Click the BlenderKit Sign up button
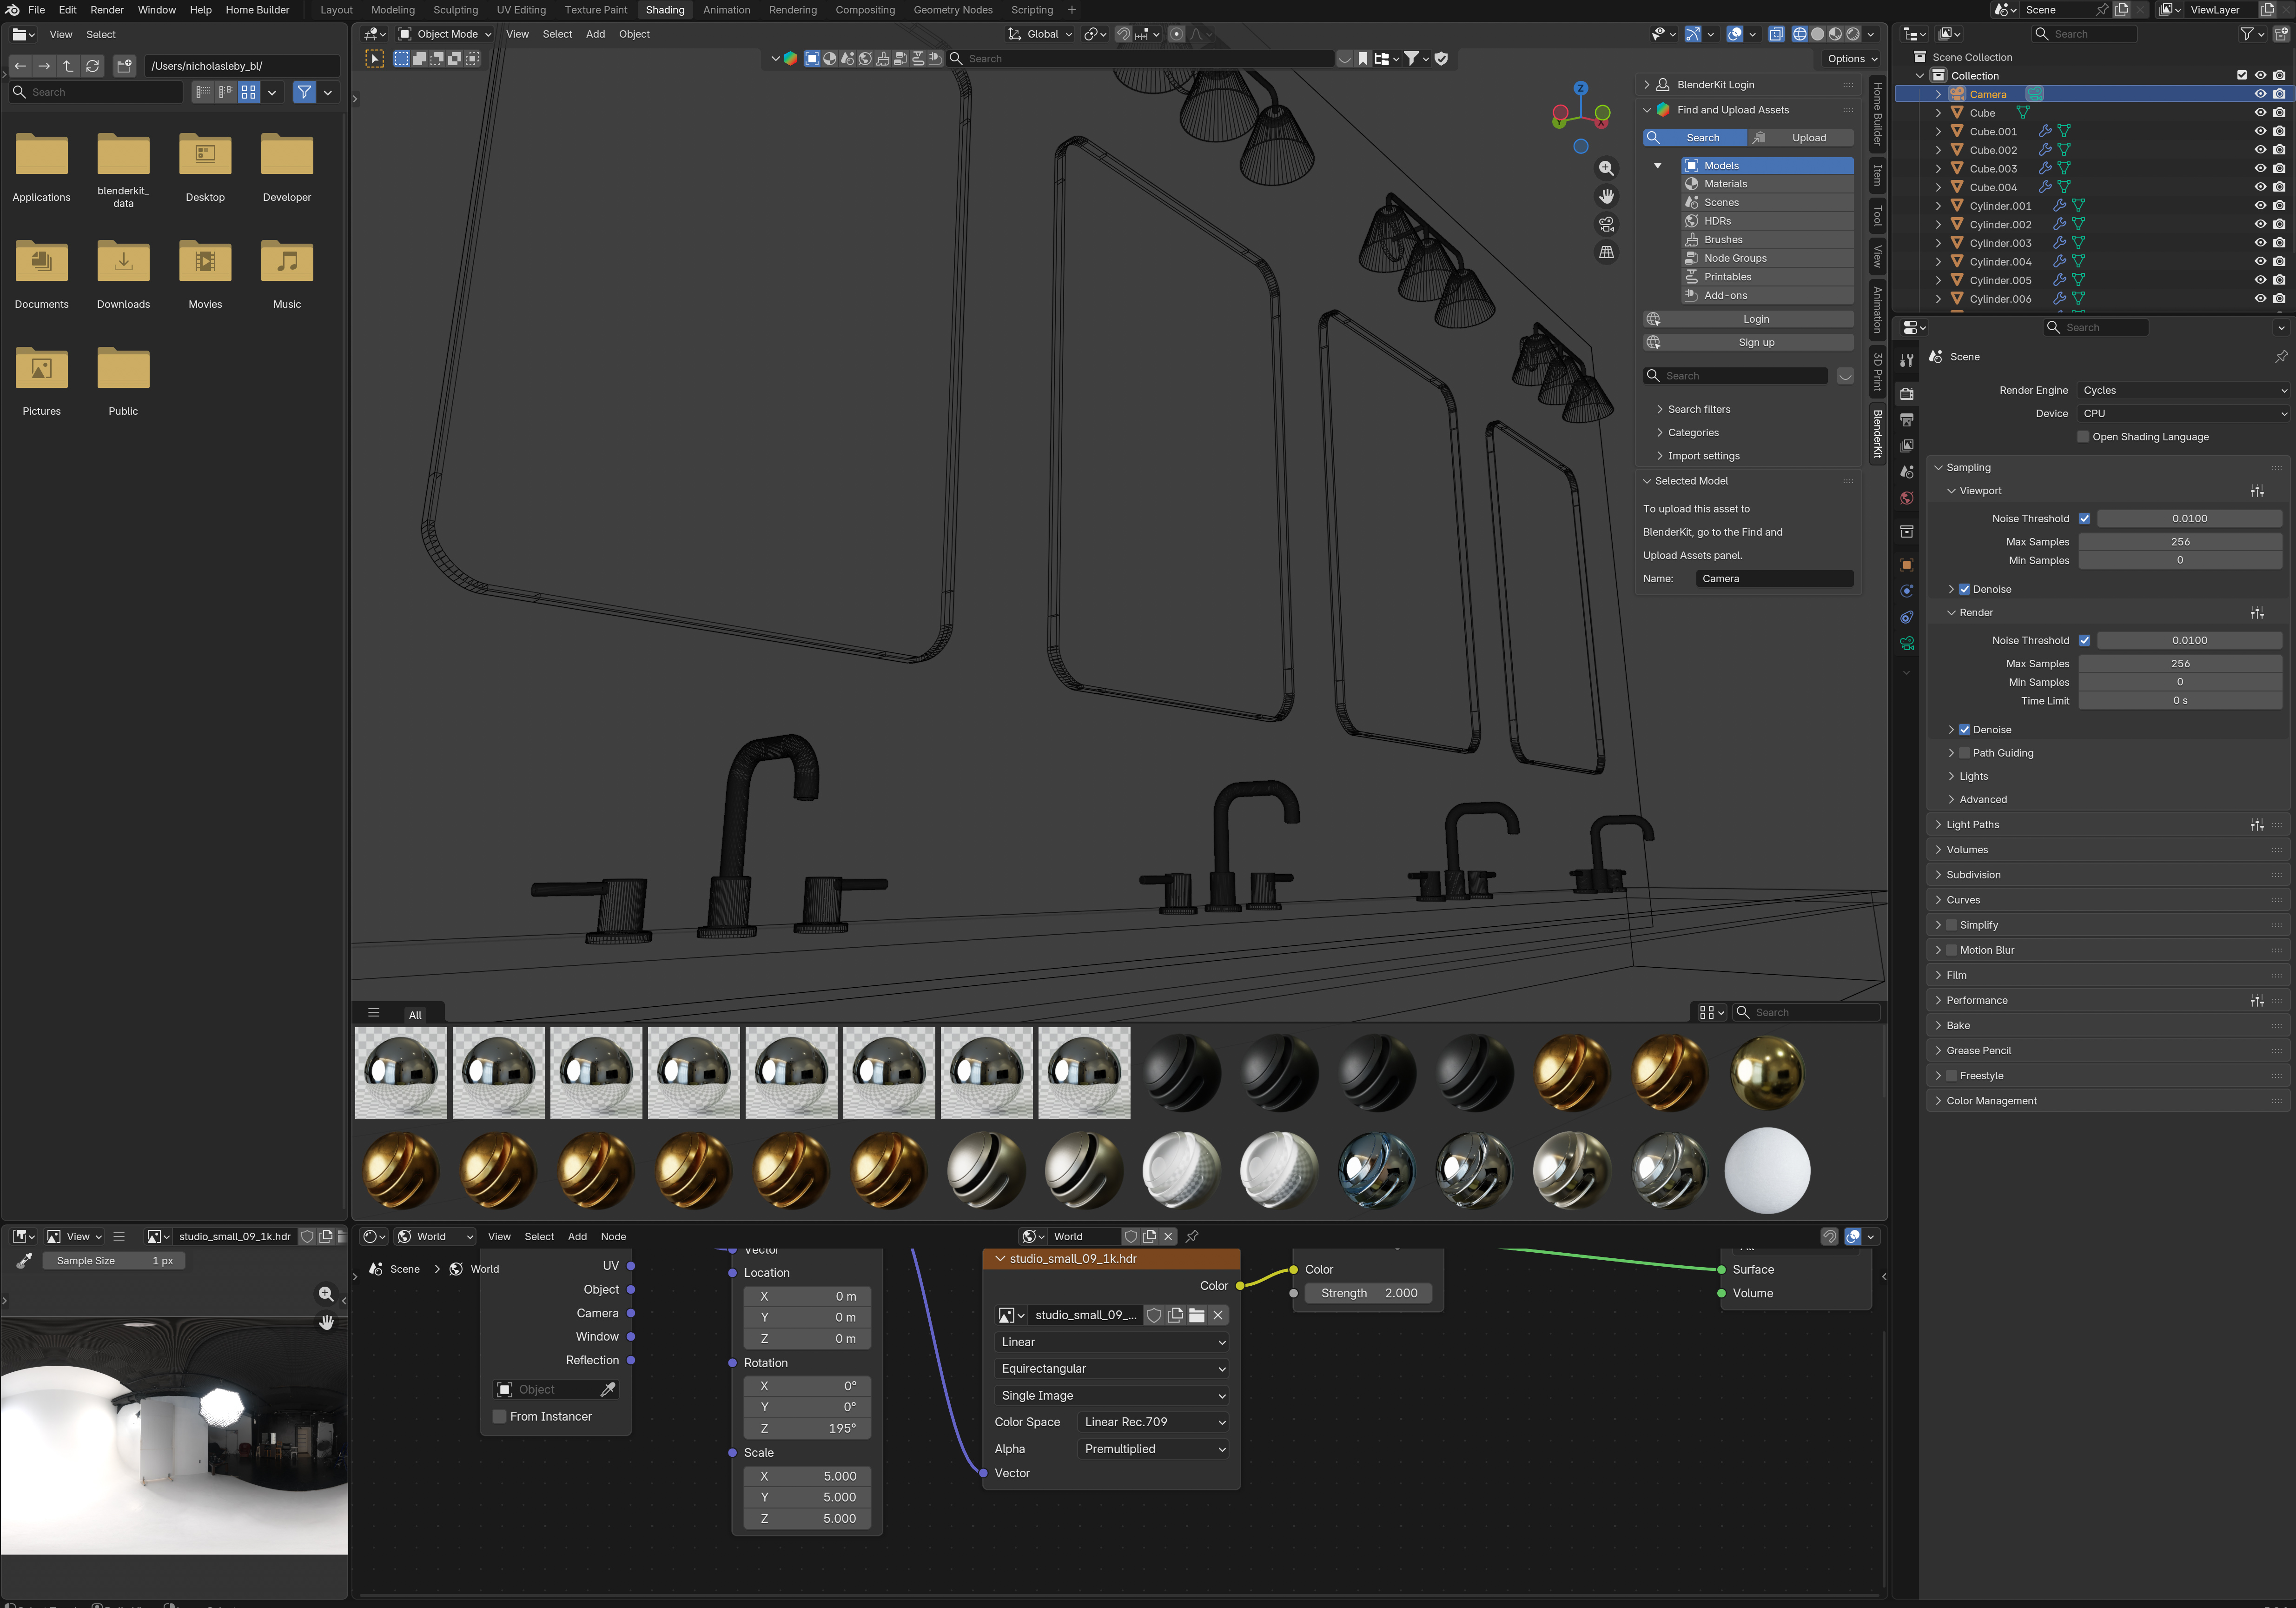2296x1608 pixels. tap(1748, 343)
